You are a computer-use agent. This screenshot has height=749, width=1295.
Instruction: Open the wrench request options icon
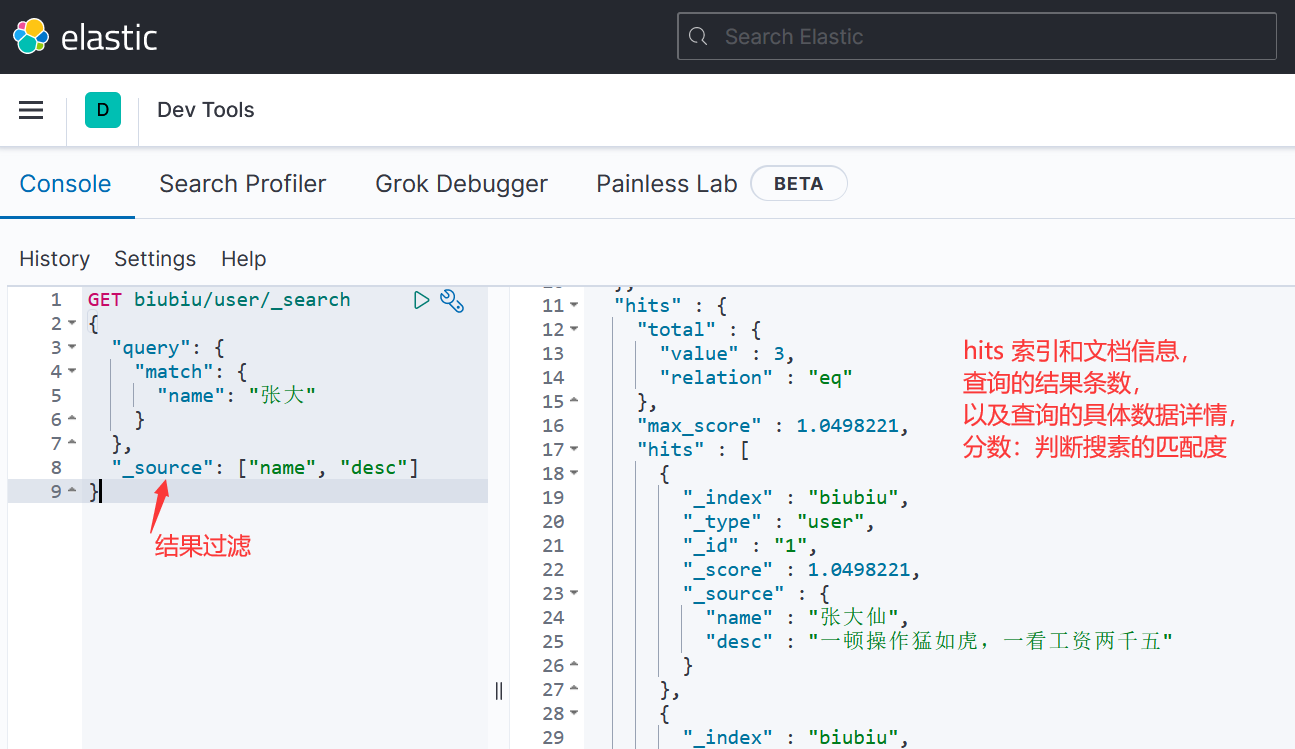tap(452, 300)
